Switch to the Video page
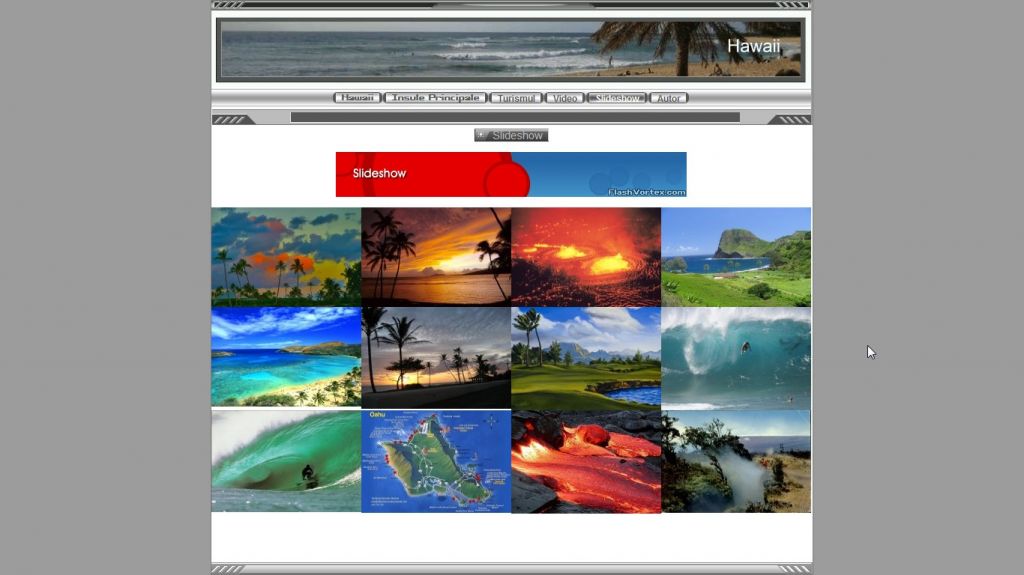 click(565, 98)
